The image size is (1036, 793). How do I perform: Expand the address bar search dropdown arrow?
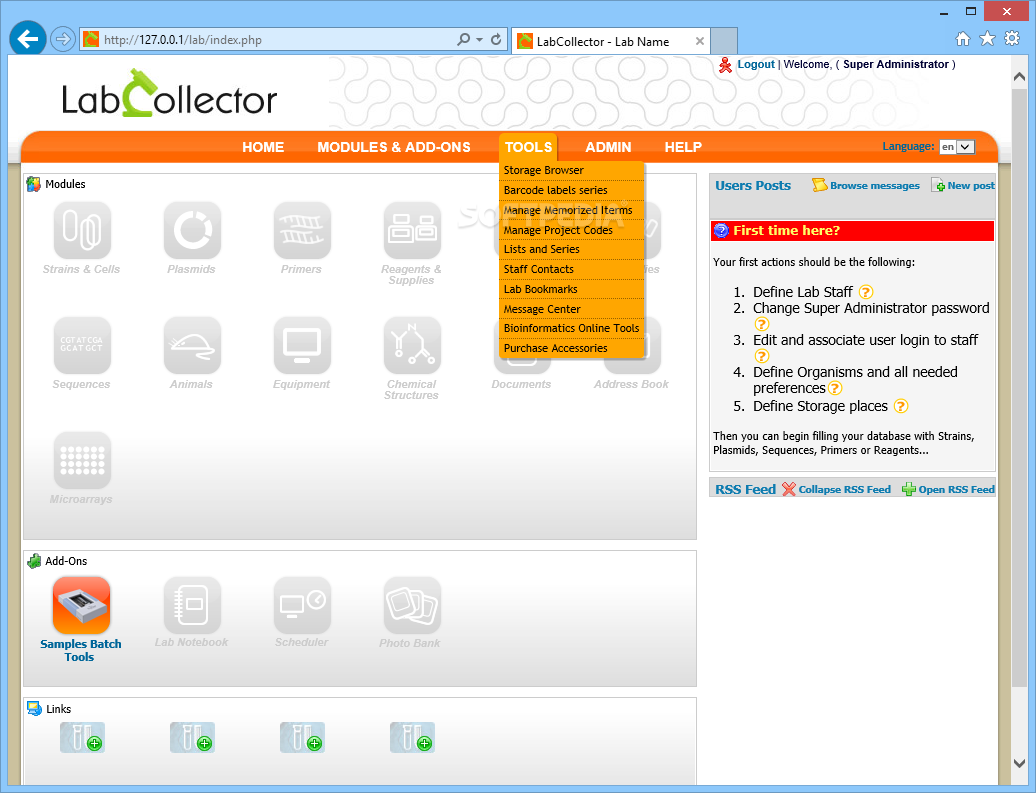click(x=480, y=40)
